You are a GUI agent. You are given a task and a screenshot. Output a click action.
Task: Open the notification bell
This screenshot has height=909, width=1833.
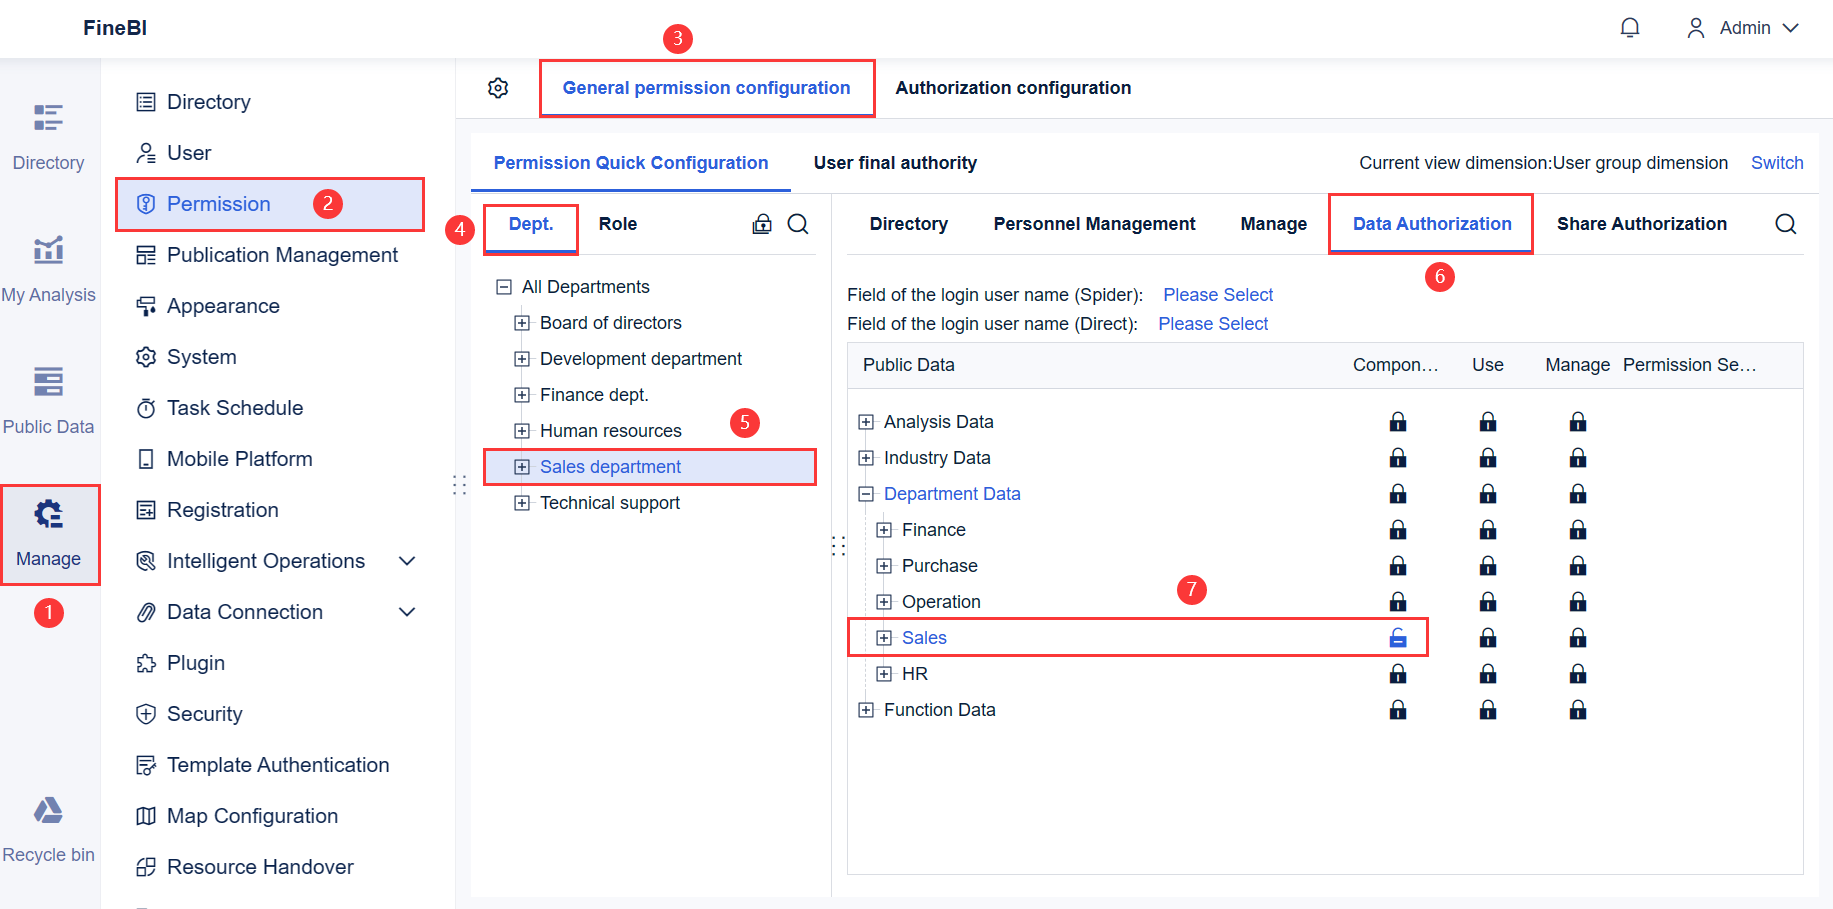1630,27
